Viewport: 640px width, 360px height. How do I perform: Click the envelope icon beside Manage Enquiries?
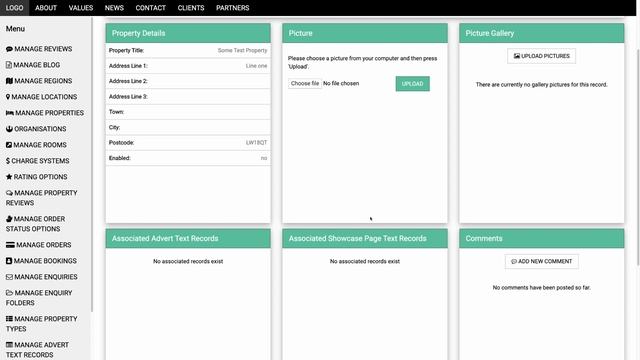(9, 277)
